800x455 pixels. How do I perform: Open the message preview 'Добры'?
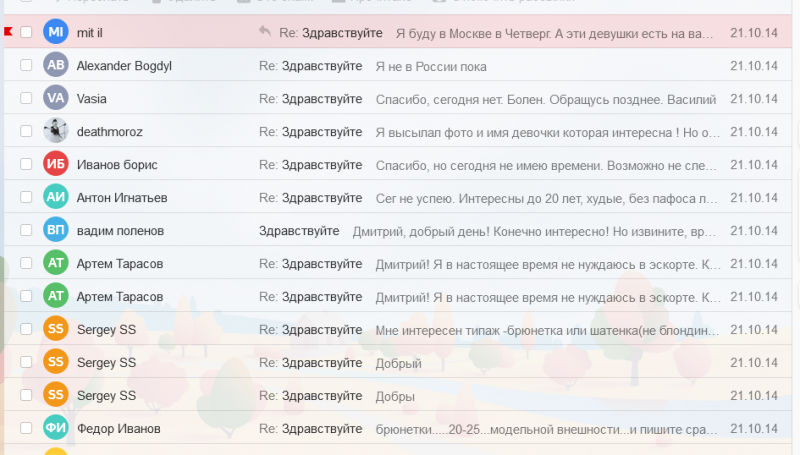pyautogui.click(x=395, y=396)
